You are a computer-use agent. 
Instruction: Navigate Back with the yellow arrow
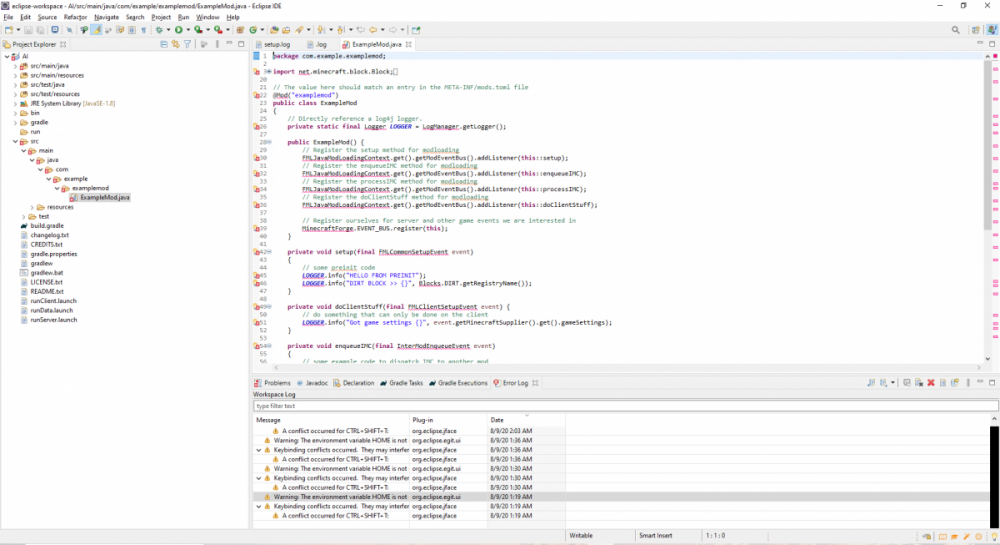(373, 29)
